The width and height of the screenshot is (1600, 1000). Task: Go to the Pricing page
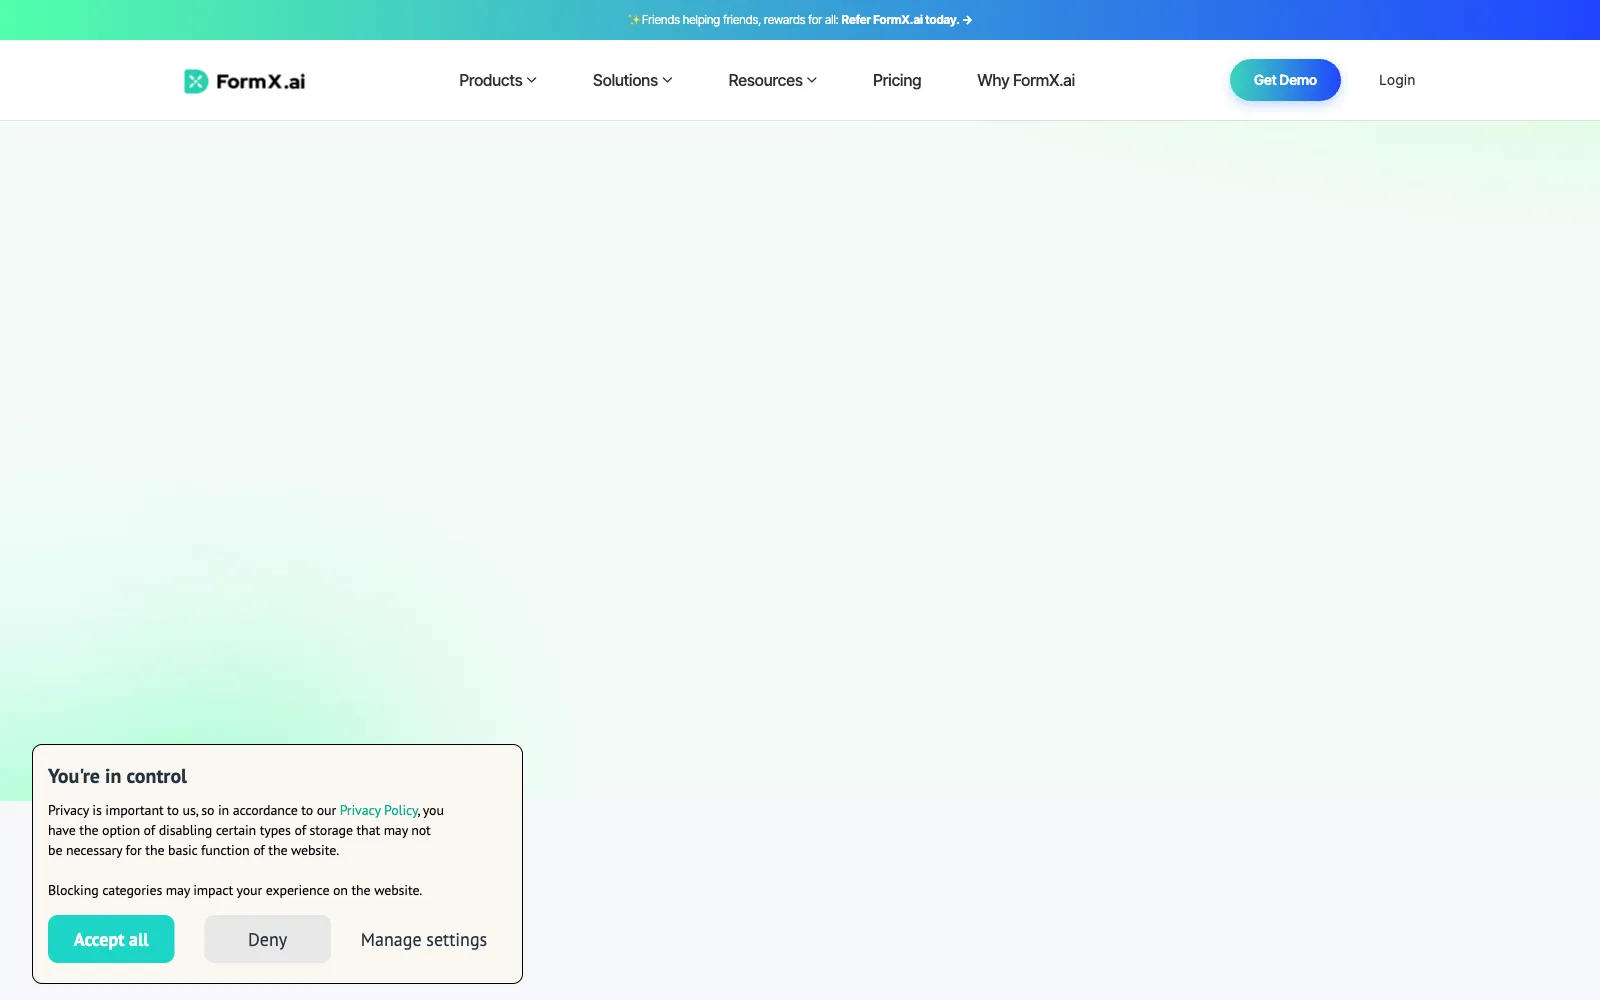pos(897,80)
